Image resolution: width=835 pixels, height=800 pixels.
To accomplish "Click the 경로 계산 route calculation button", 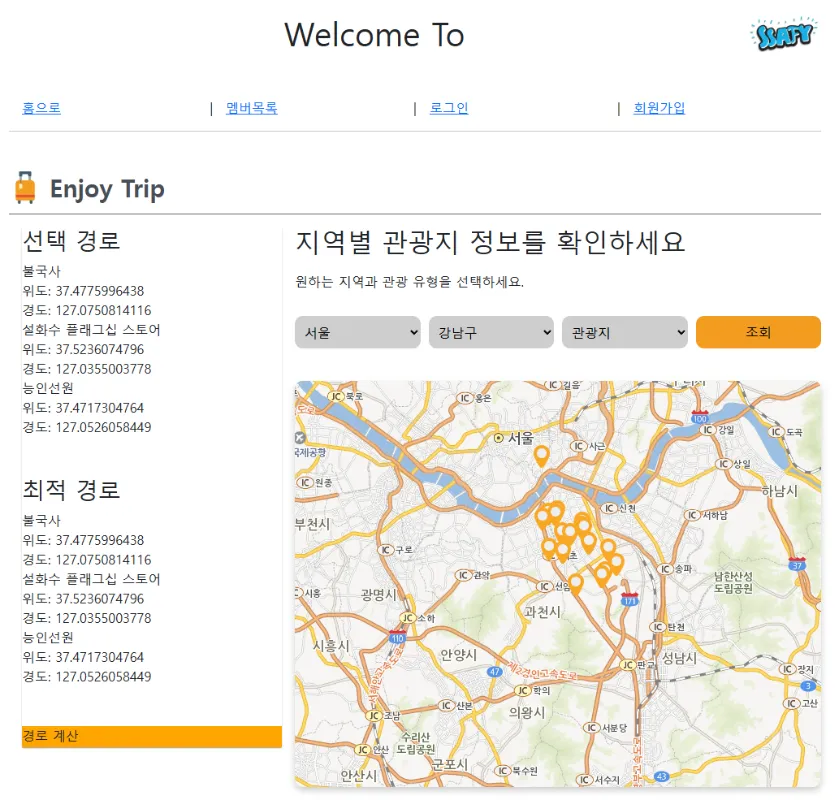I will 152,737.
